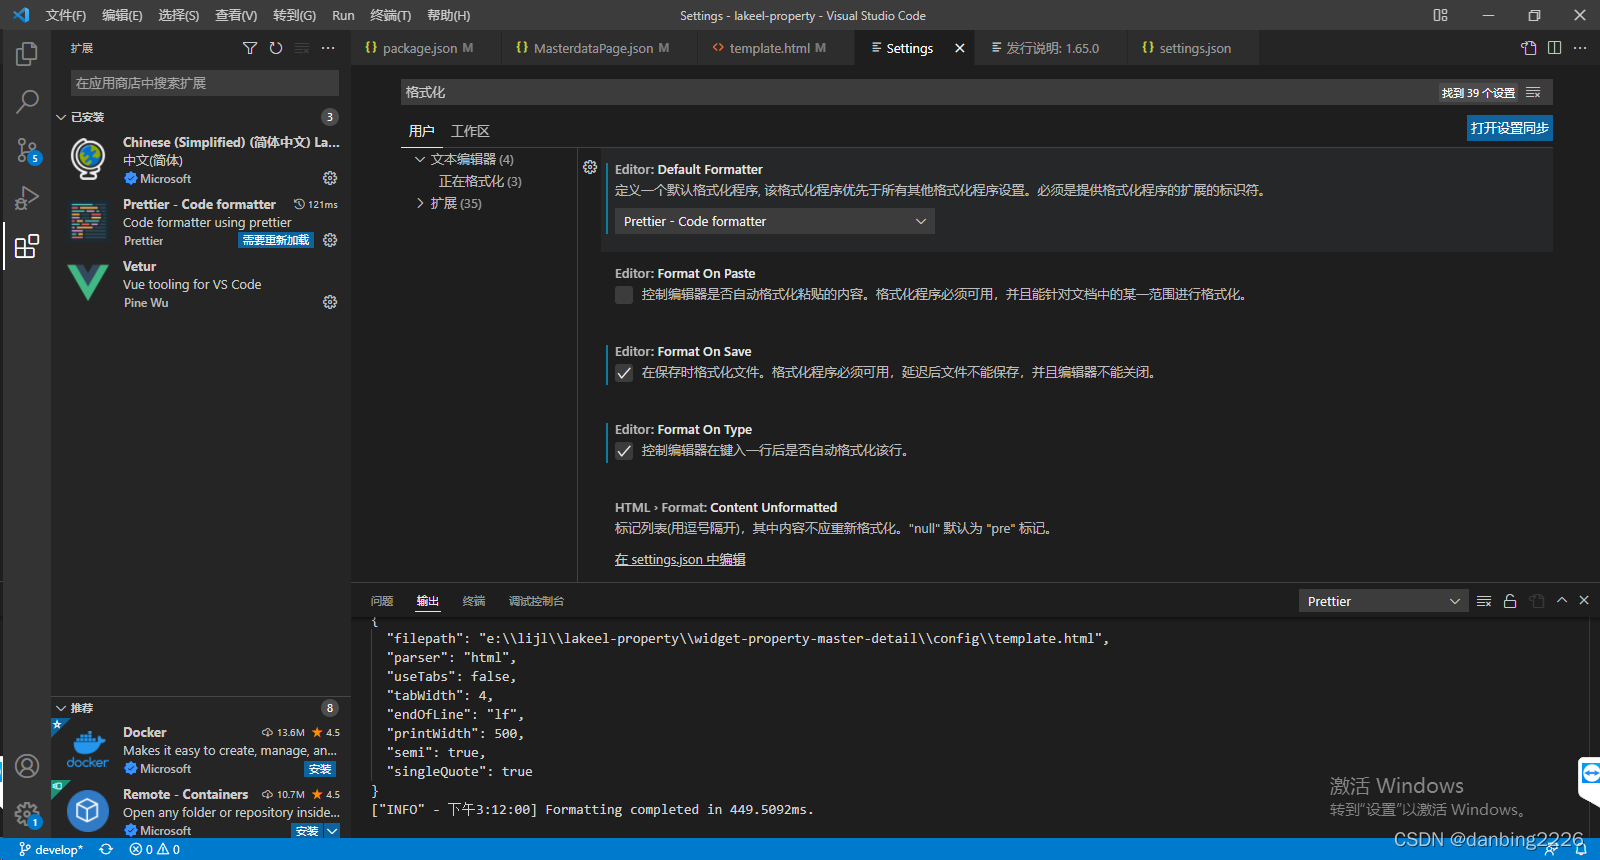Disable Format On Save checkbox
The height and width of the screenshot is (860, 1600).
pos(624,373)
